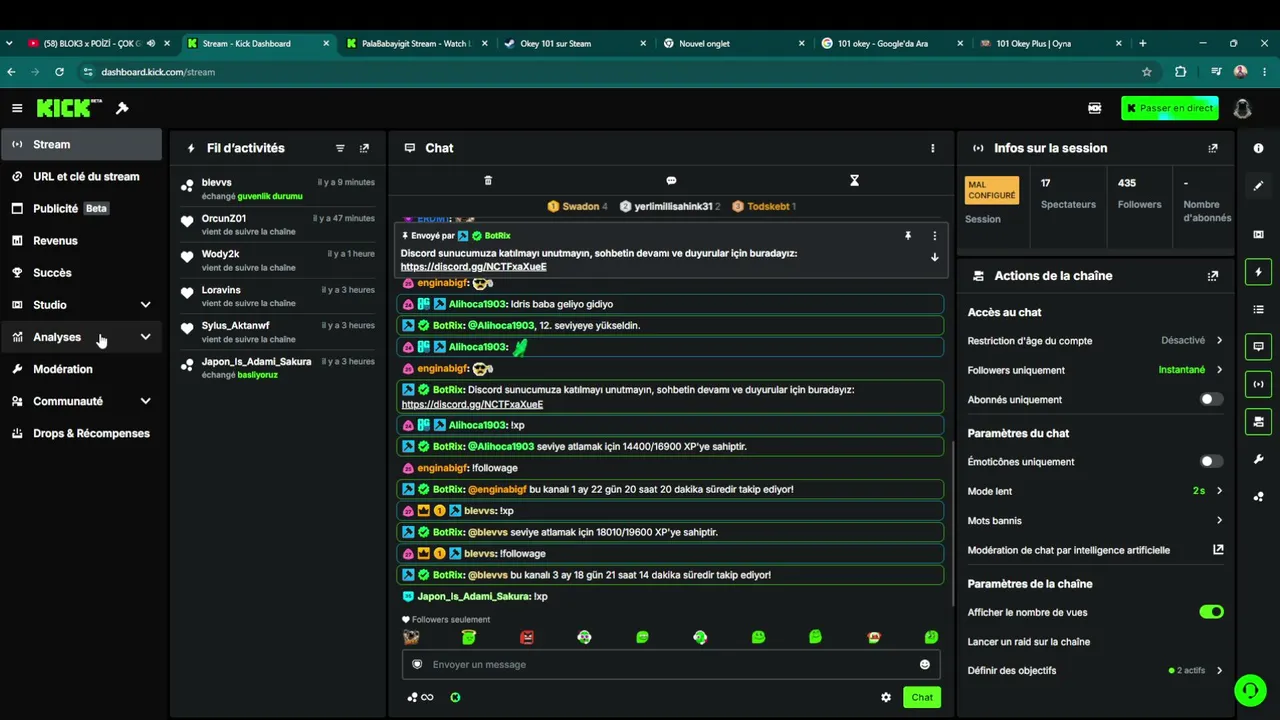The width and height of the screenshot is (1280, 720).
Task: Click the icon left of Passer en direct
Action: tap(1095, 108)
